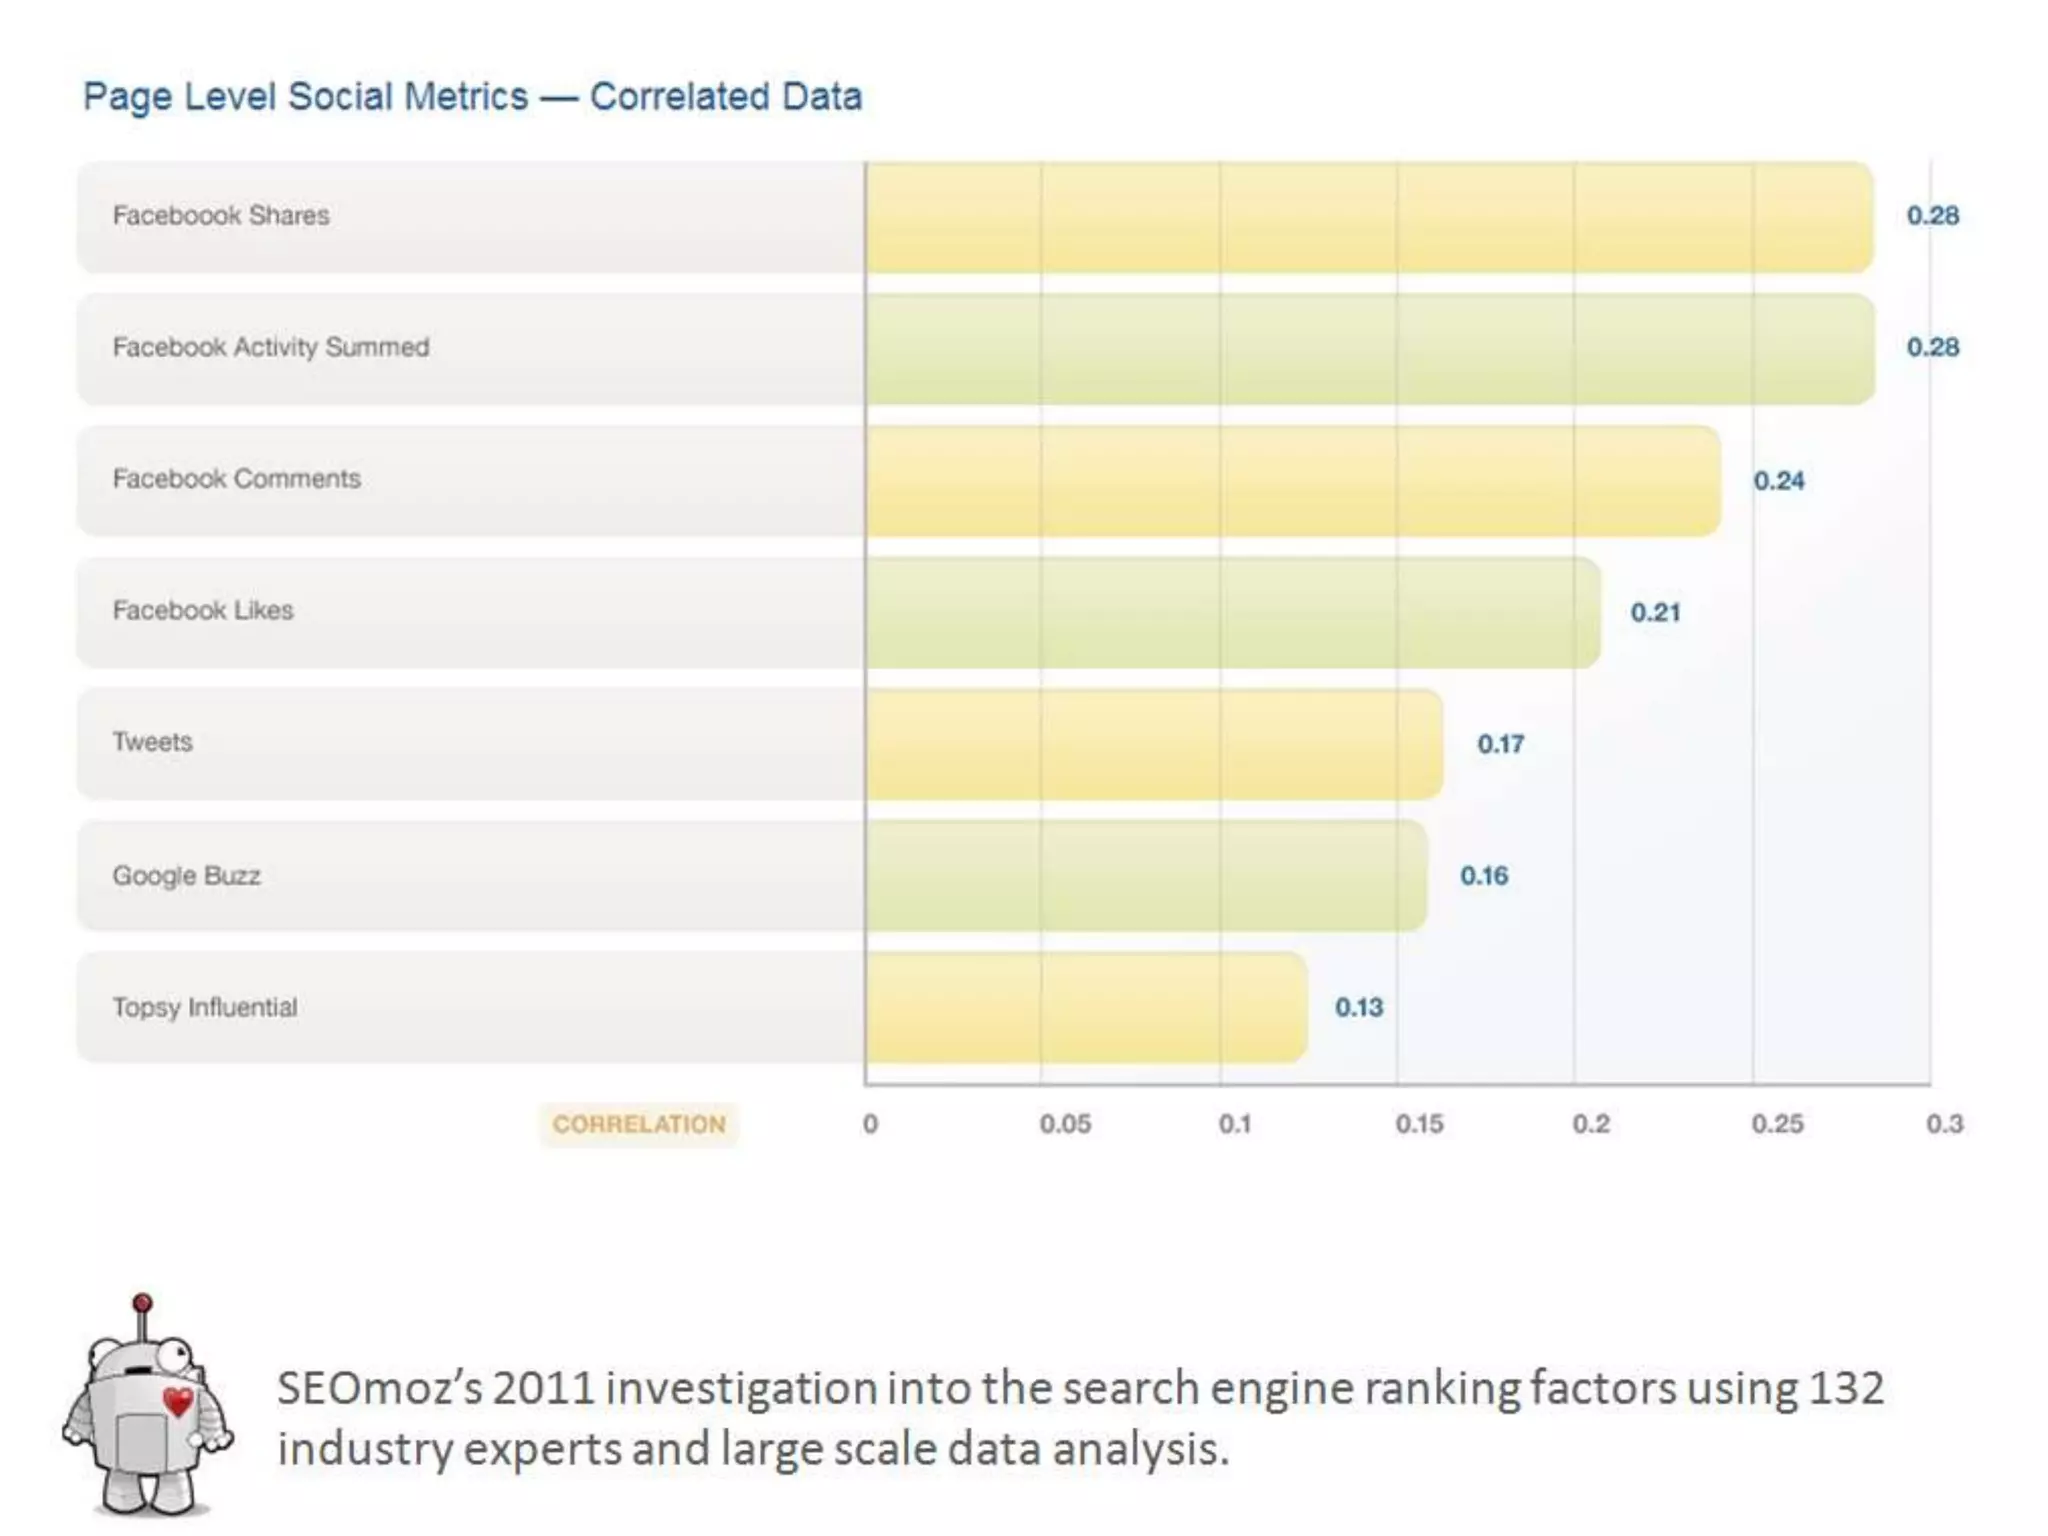Click the SEOmoz 2011 investigation caption text
2048x1536 pixels.
coord(1080,1418)
